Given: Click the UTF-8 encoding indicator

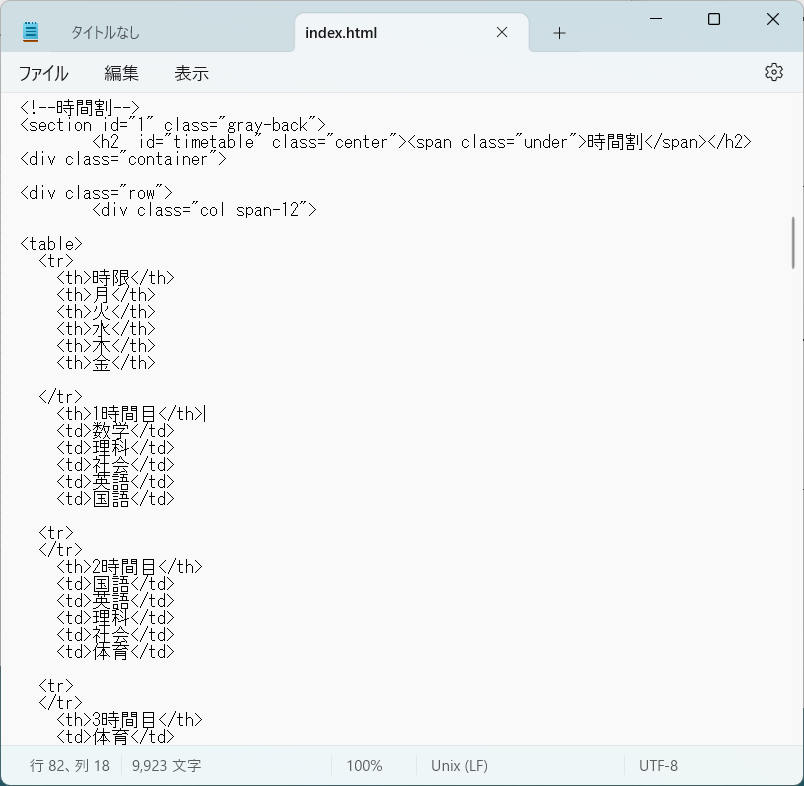Looking at the screenshot, I should coord(660,765).
